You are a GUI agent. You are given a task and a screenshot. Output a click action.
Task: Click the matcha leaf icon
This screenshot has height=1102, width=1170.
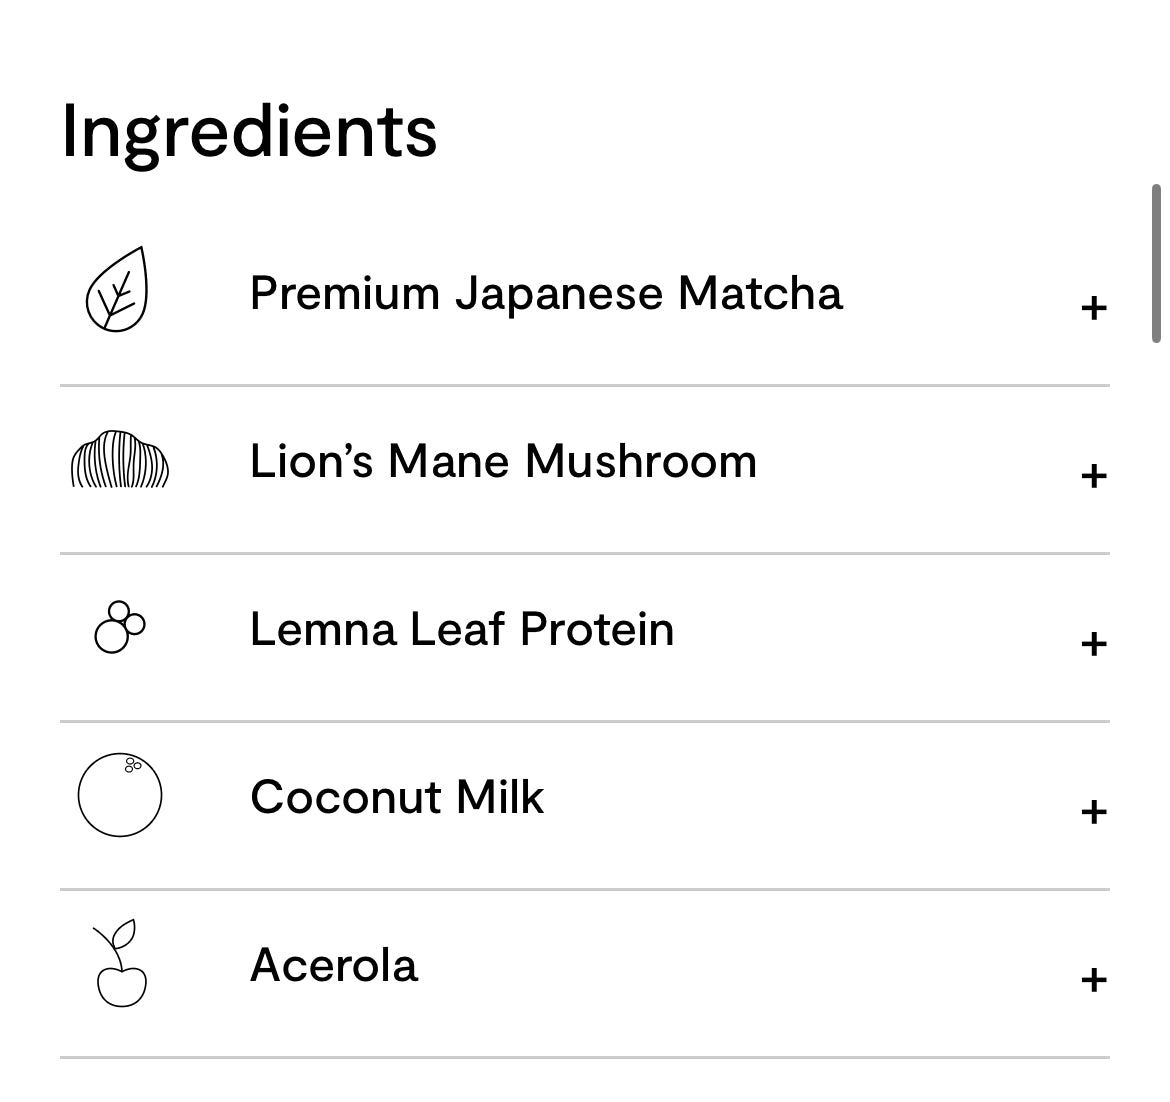pyautogui.click(x=118, y=290)
